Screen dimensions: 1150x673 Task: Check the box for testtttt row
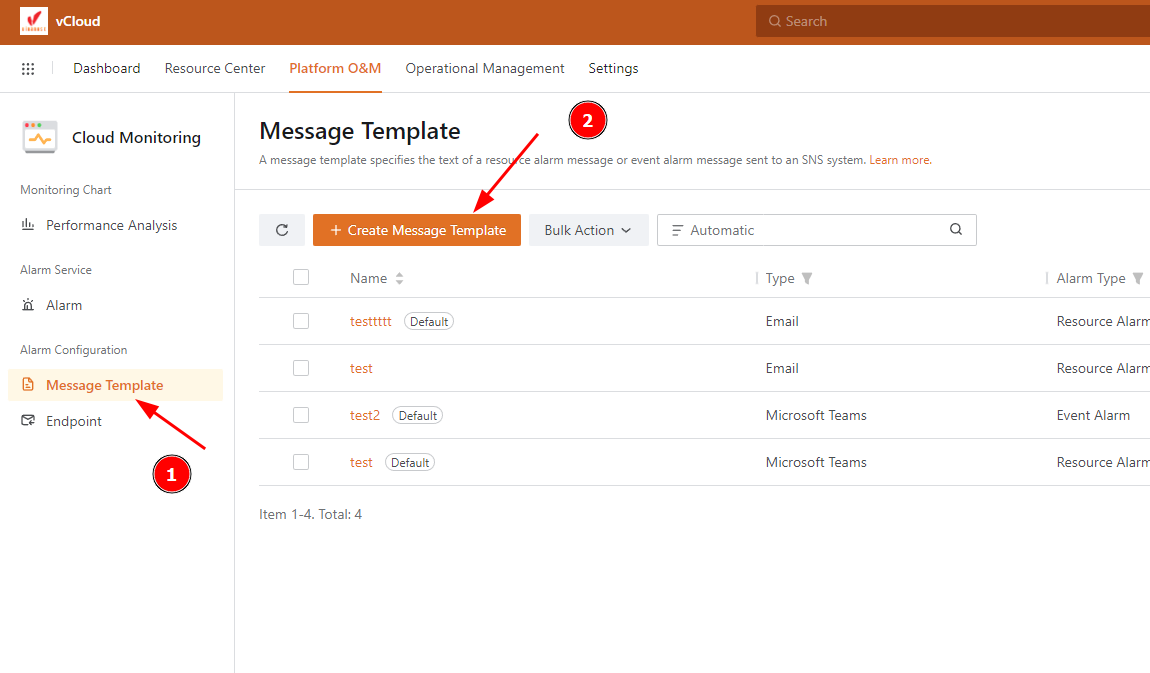(x=301, y=321)
